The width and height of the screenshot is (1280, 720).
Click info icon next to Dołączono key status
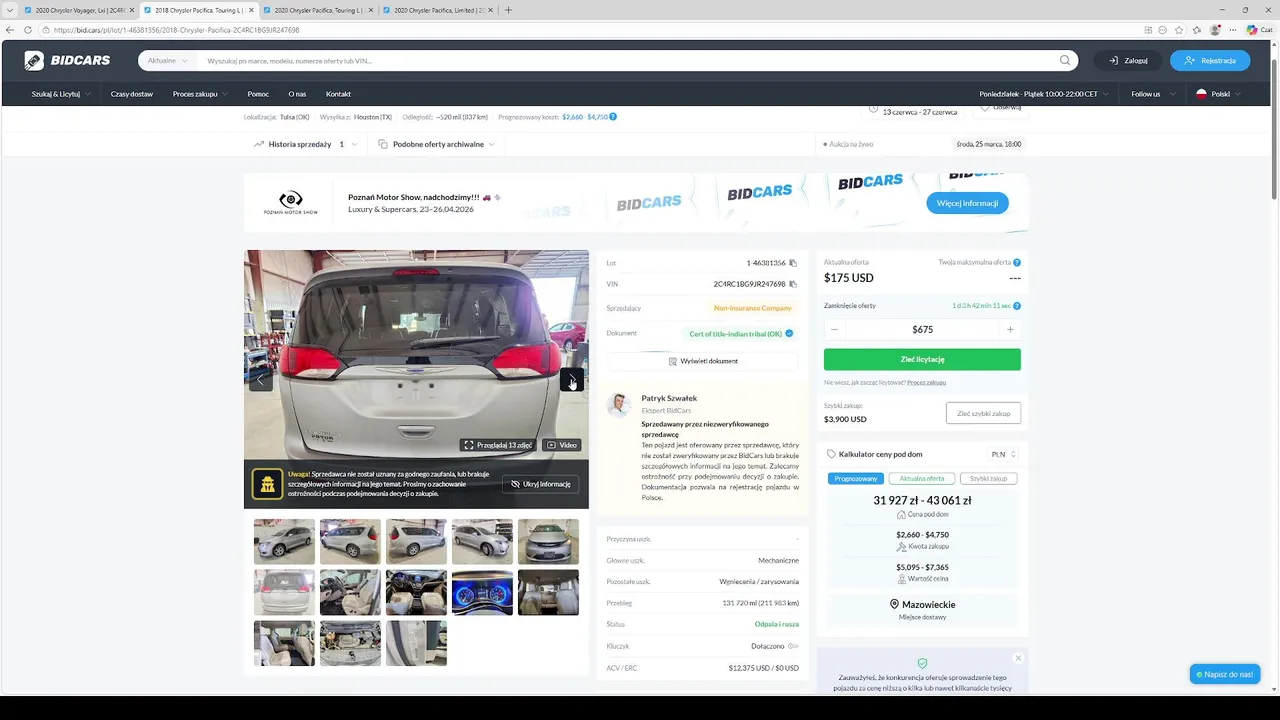tap(793, 646)
